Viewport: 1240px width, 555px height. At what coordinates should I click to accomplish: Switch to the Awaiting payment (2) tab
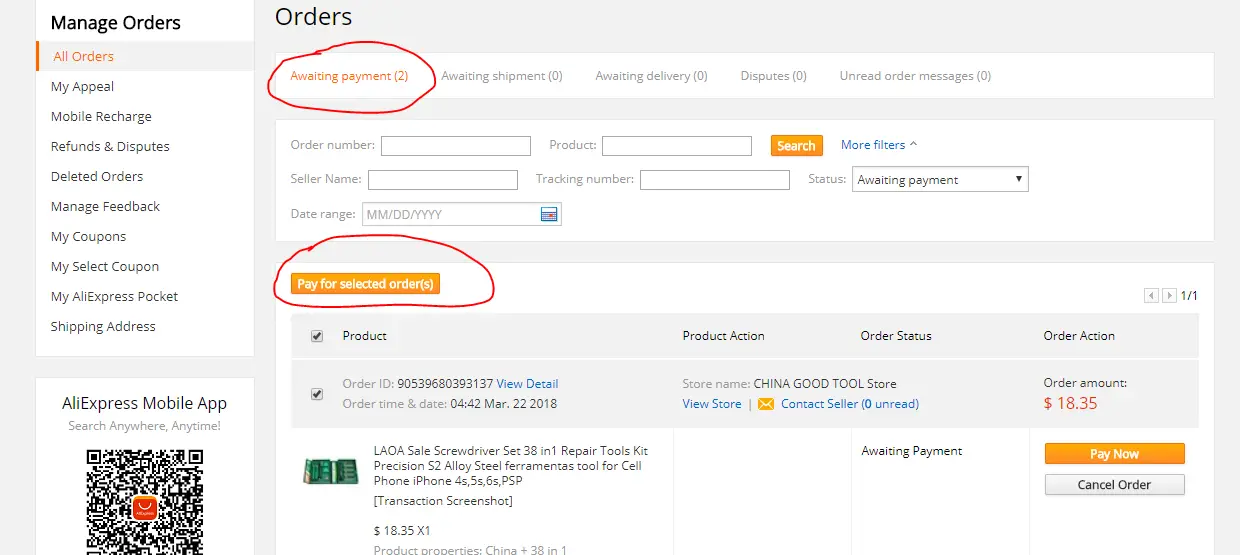[349, 76]
